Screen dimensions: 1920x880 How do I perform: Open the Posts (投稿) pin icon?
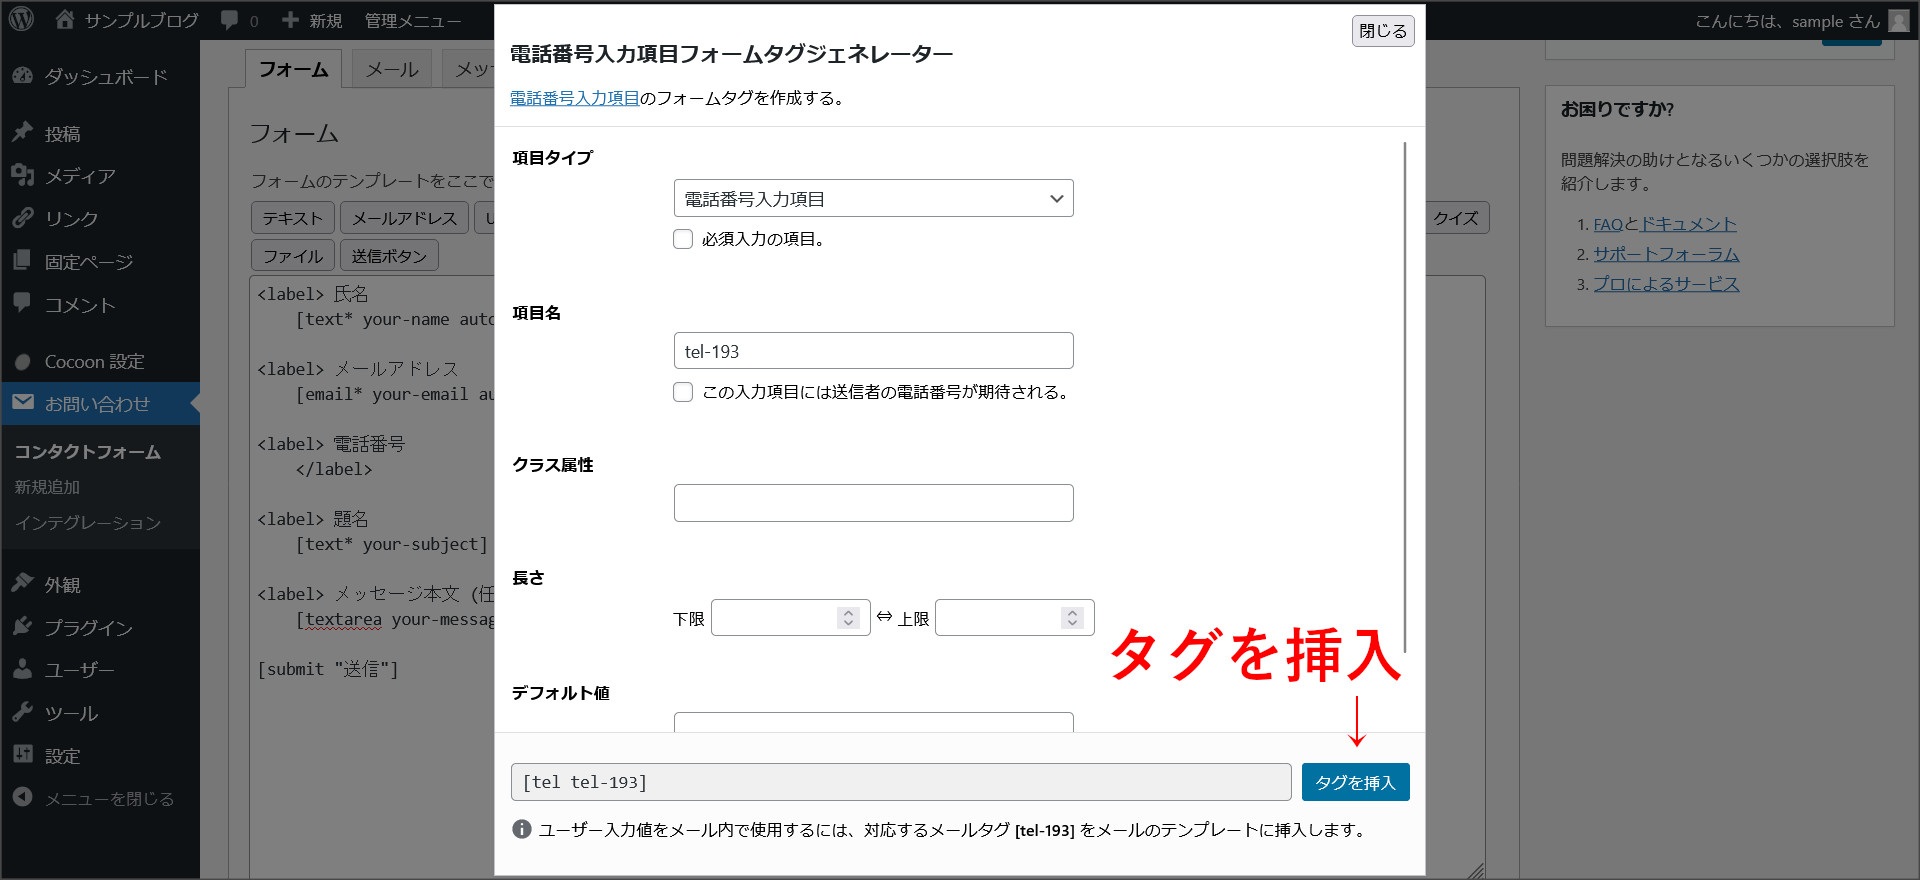coord(23,133)
